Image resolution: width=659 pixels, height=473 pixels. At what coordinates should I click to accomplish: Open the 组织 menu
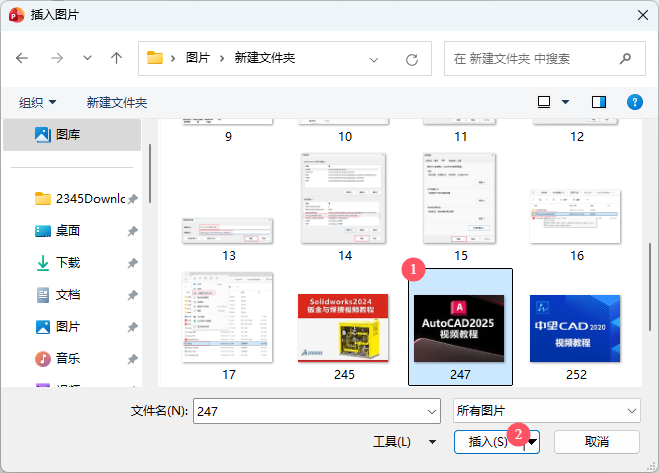tap(37, 102)
